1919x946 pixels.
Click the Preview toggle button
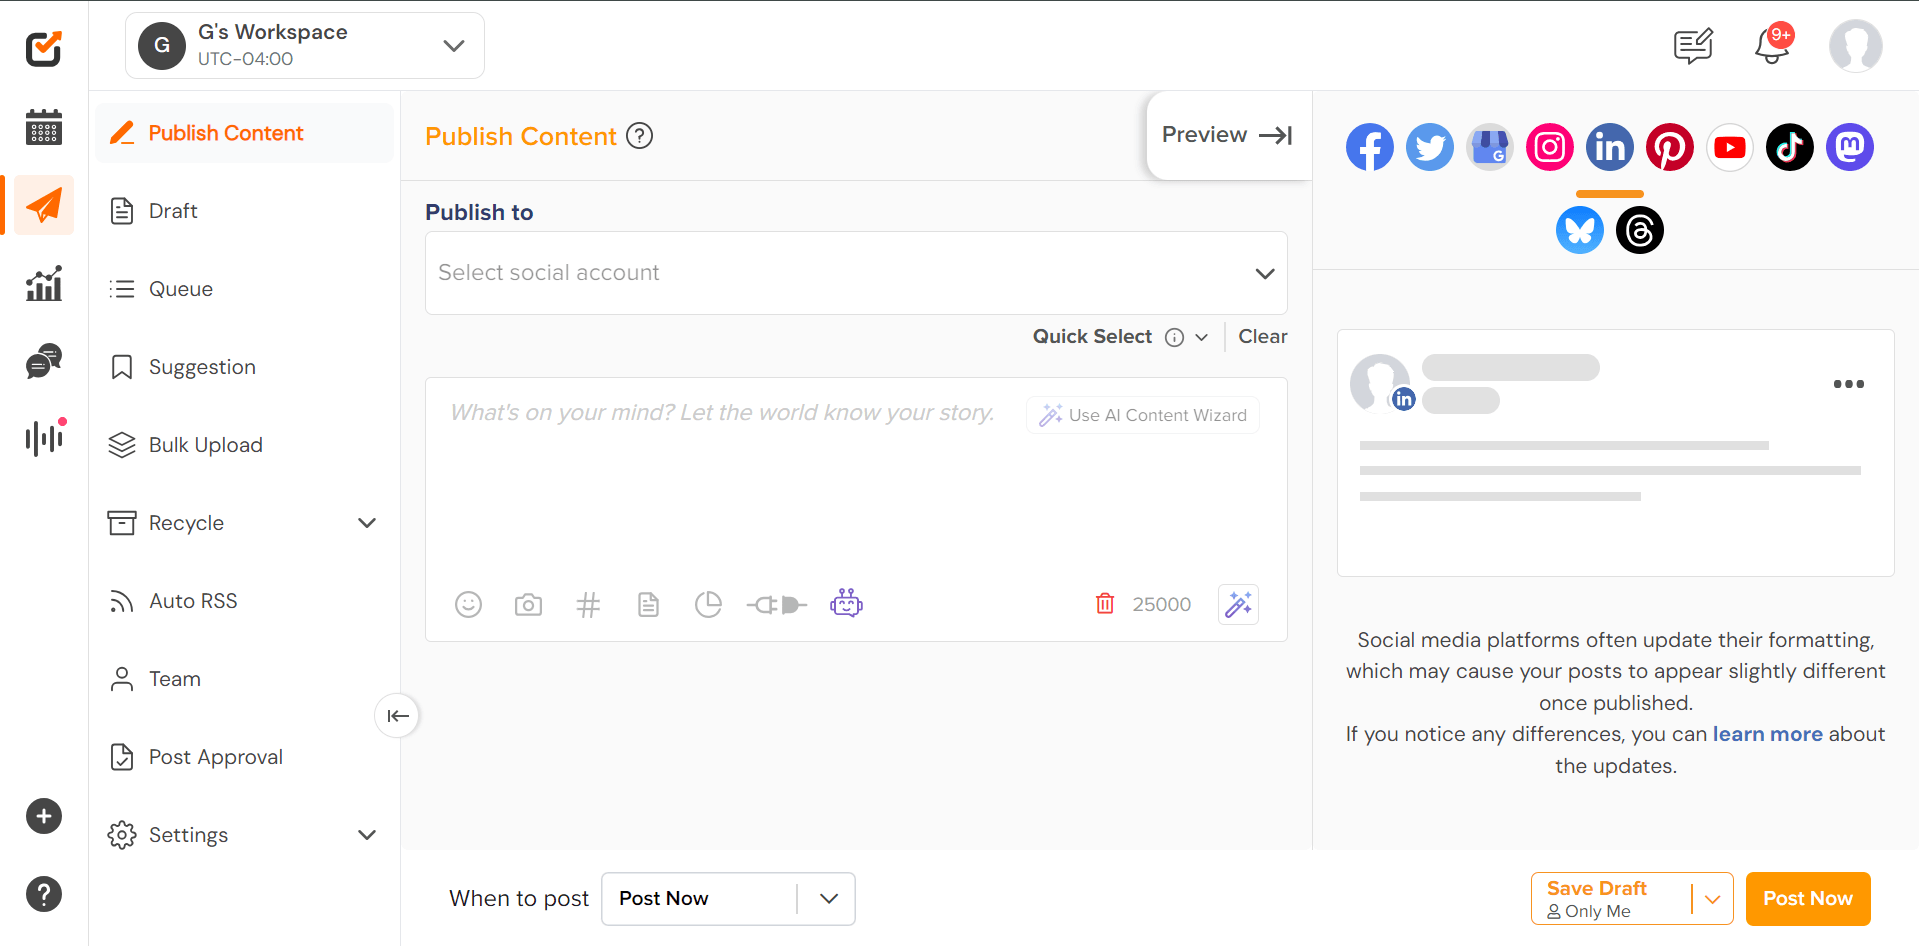point(1228,135)
